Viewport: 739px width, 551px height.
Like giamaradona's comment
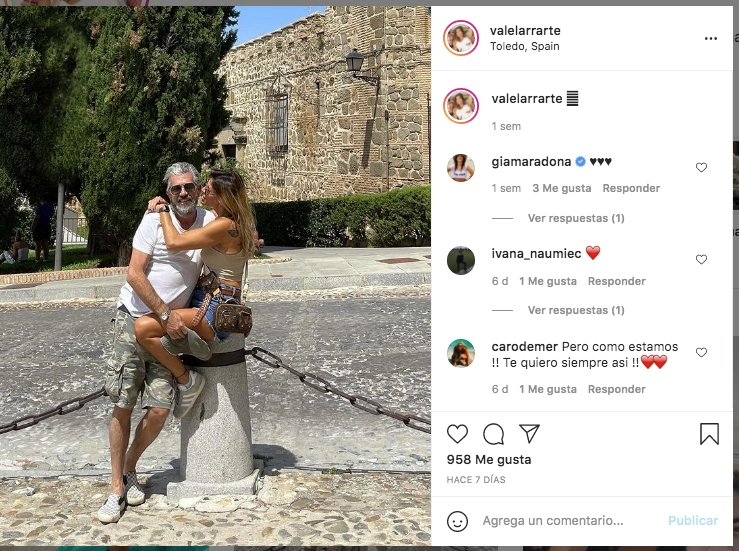click(701, 167)
